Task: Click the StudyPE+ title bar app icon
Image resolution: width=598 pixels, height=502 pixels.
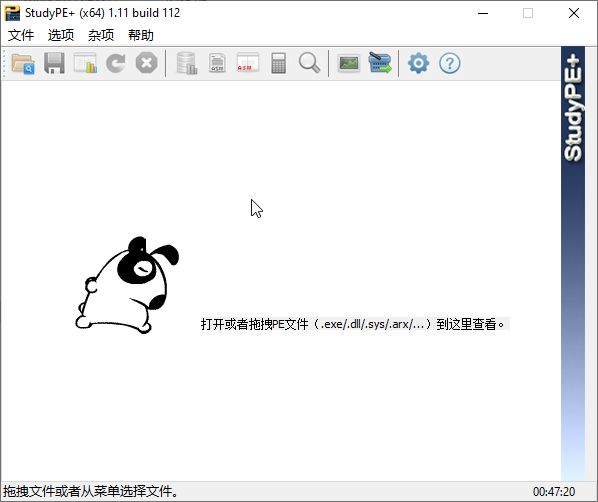Action: [12, 13]
